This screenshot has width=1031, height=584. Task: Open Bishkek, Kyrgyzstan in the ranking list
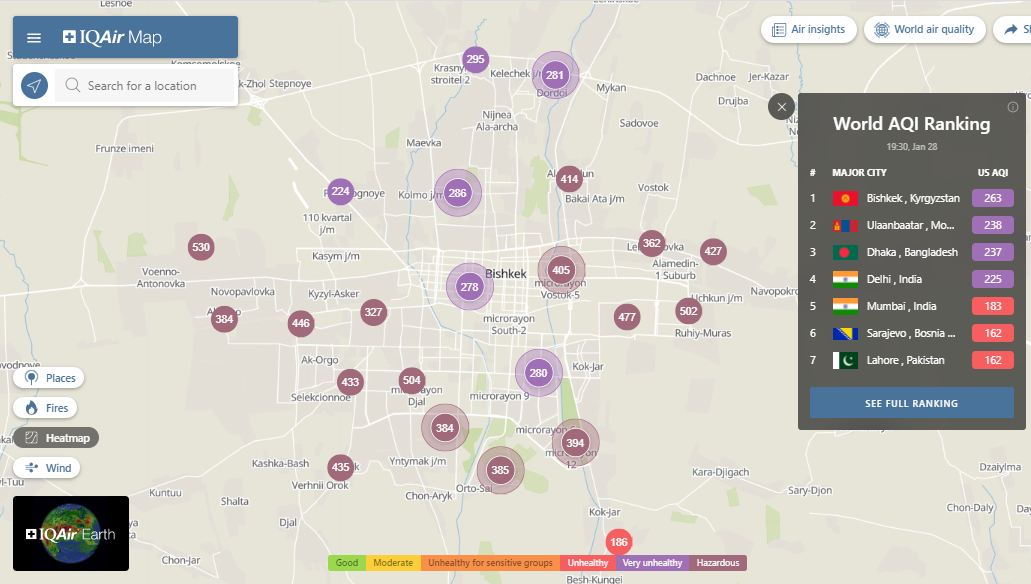tap(911, 198)
